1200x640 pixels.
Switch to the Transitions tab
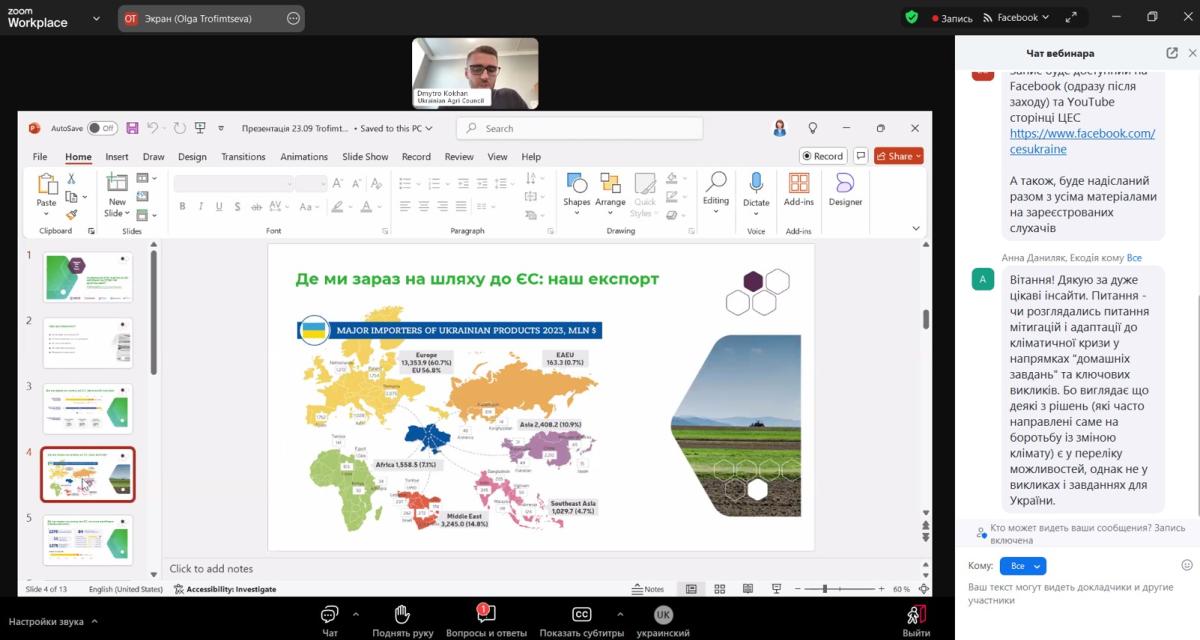pos(243,157)
